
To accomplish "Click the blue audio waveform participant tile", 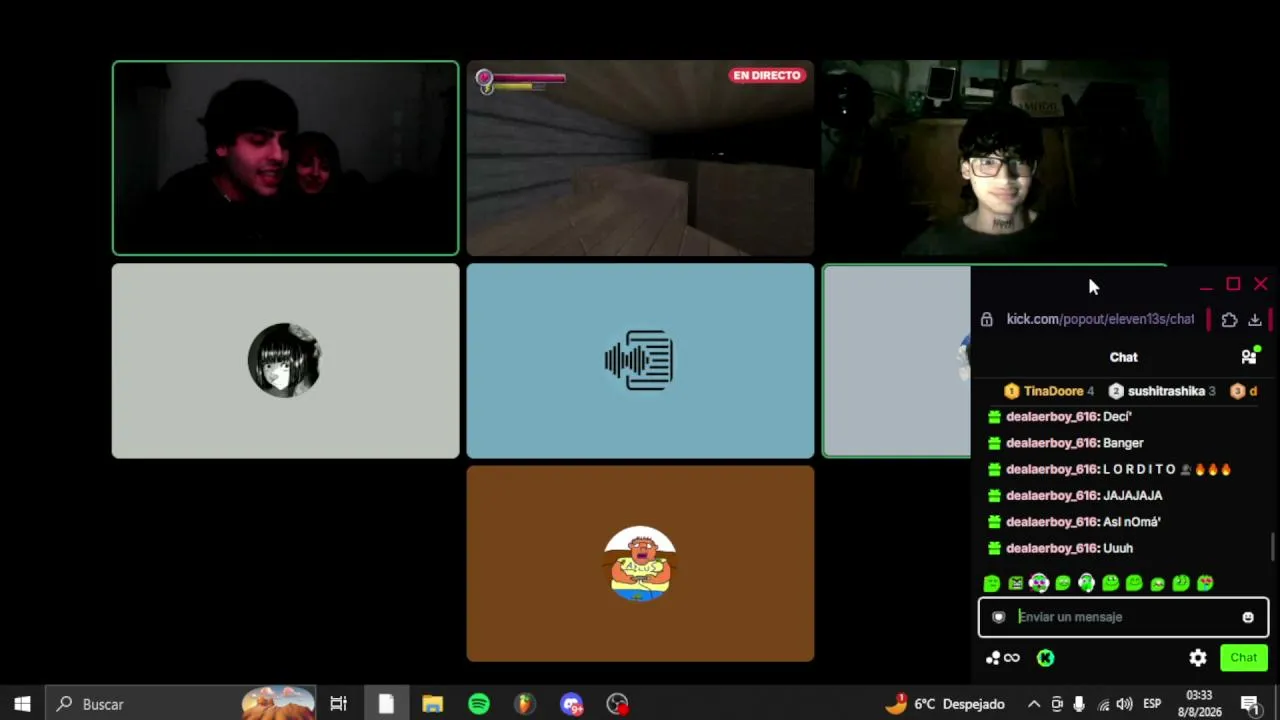I will click(640, 361).
